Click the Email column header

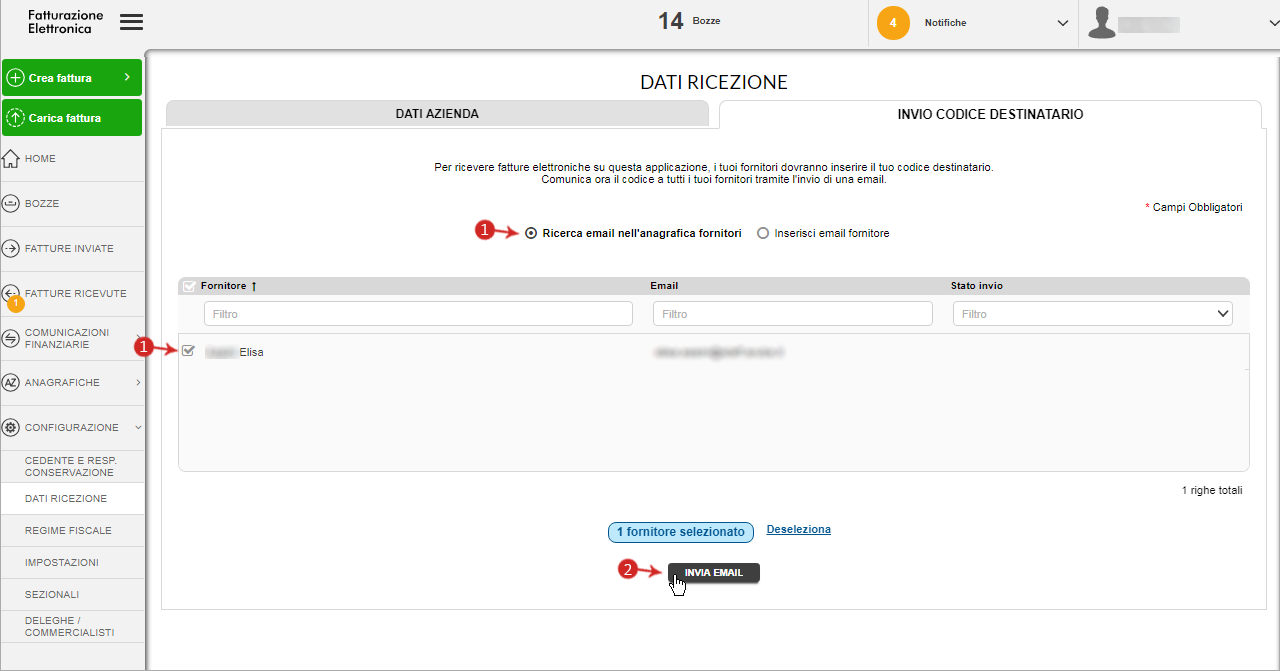click(664, 286)
